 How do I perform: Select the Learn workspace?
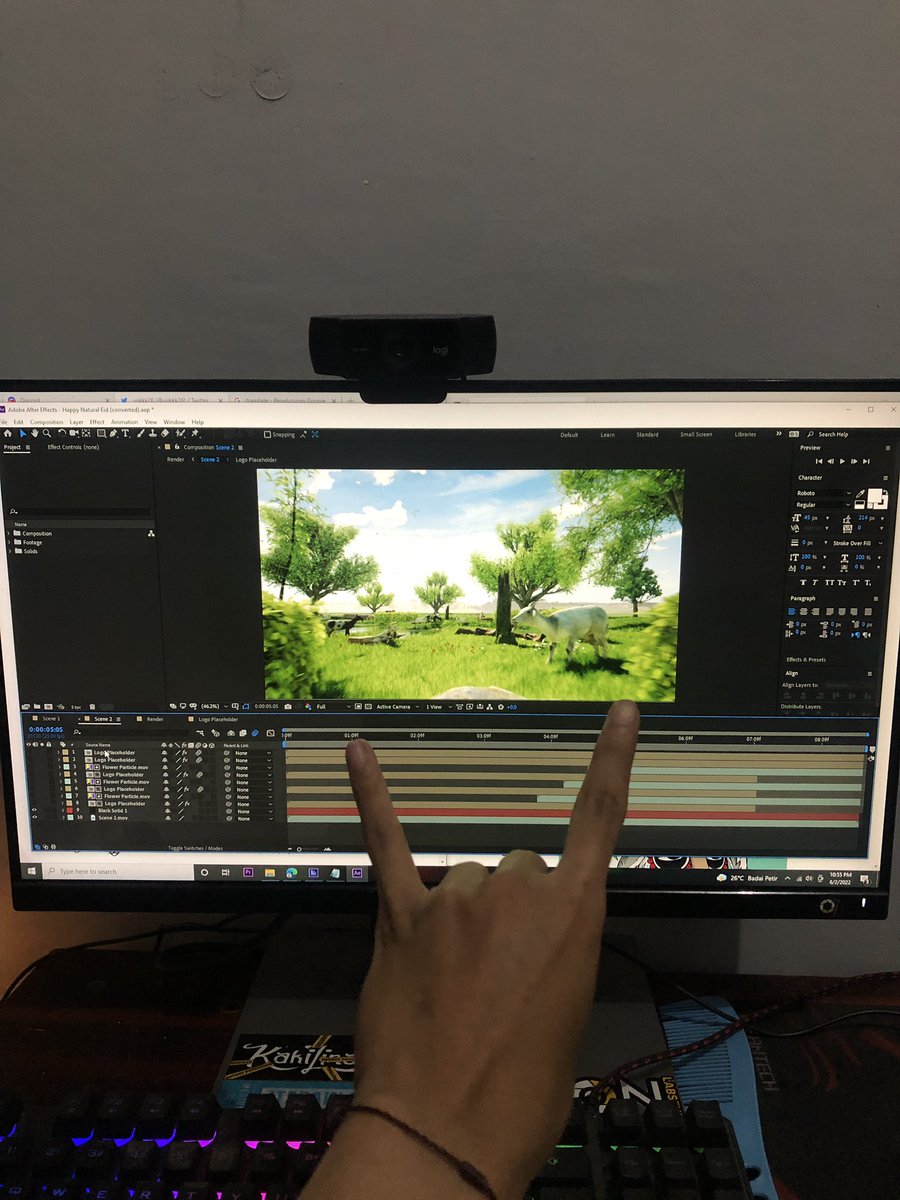pyautogui.click(x=607, y=435)
